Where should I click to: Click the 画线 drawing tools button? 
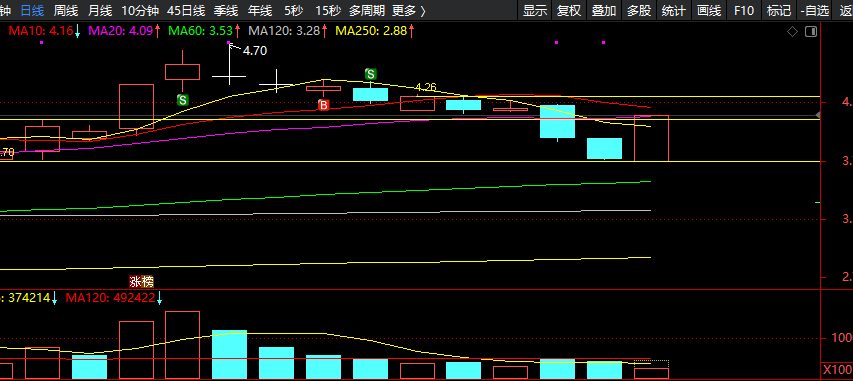click(x=709, y=10)
